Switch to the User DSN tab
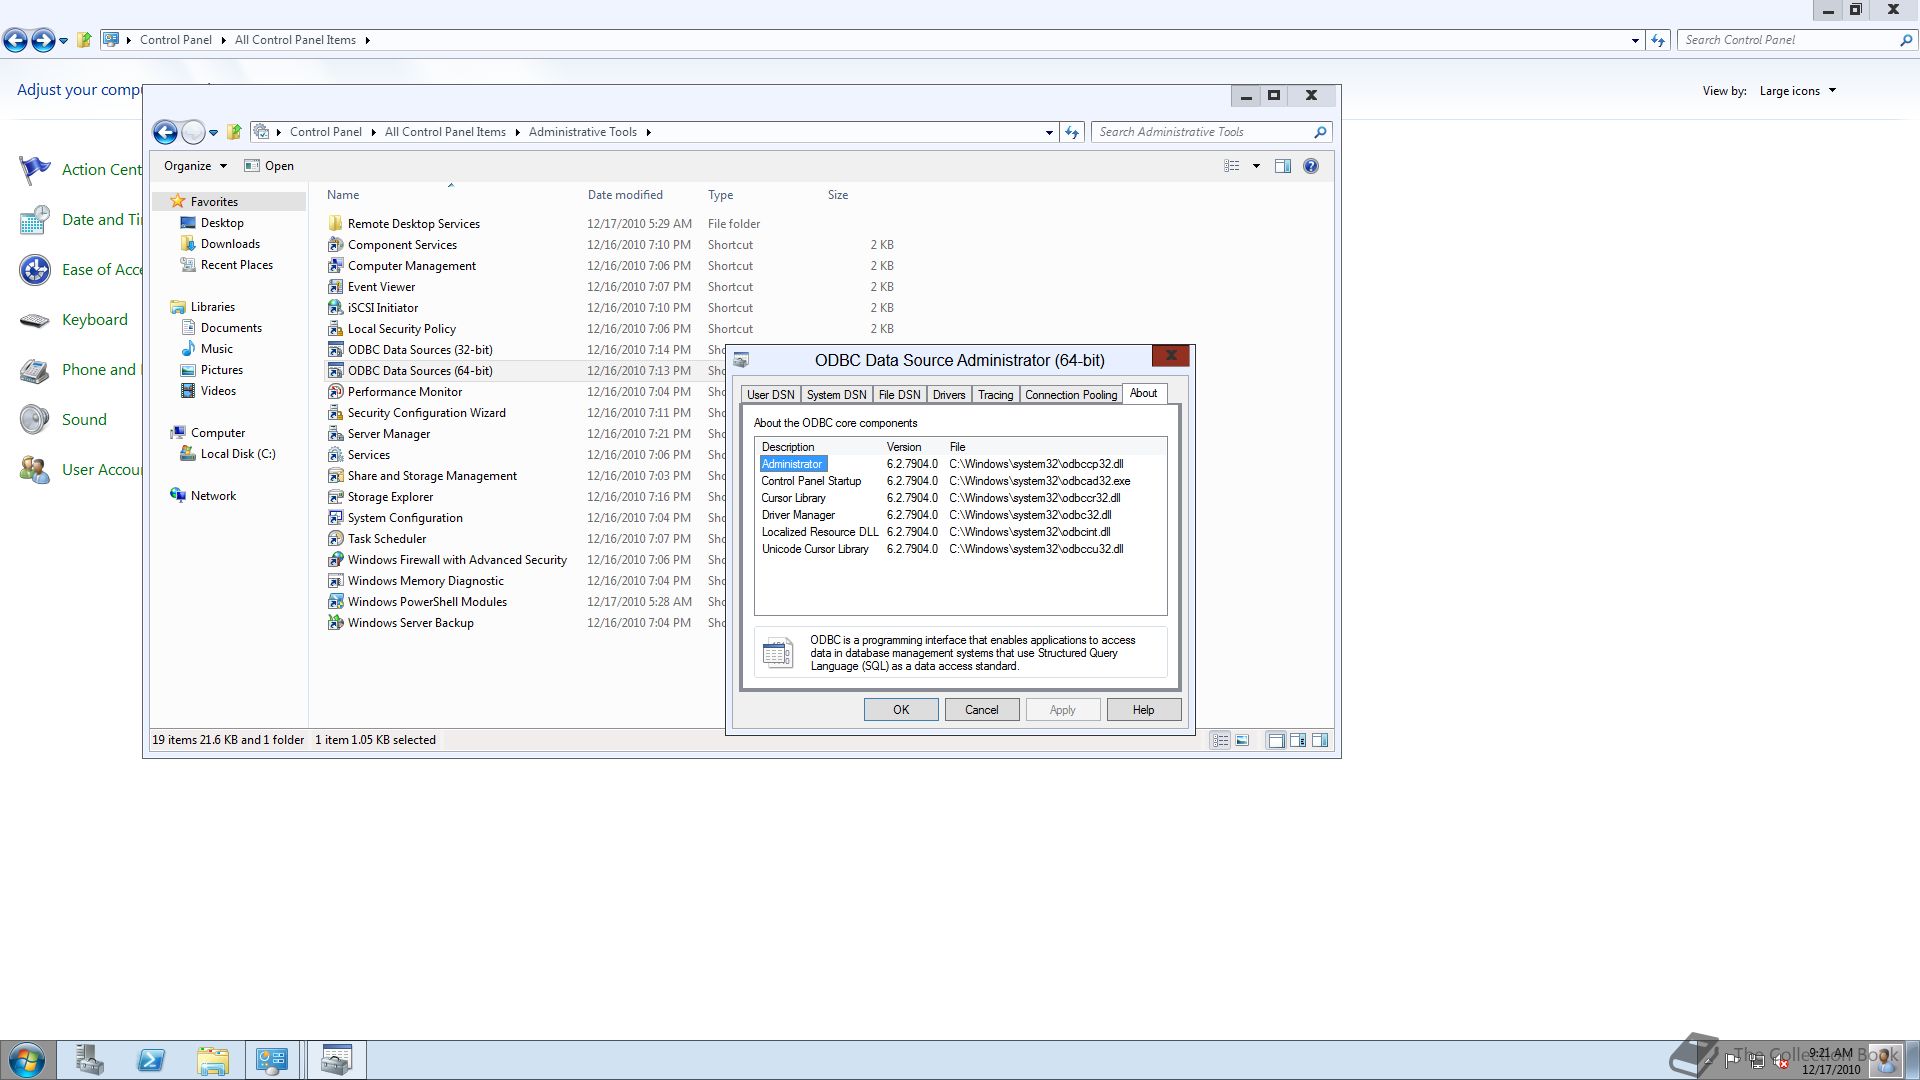 click(770, 395)
